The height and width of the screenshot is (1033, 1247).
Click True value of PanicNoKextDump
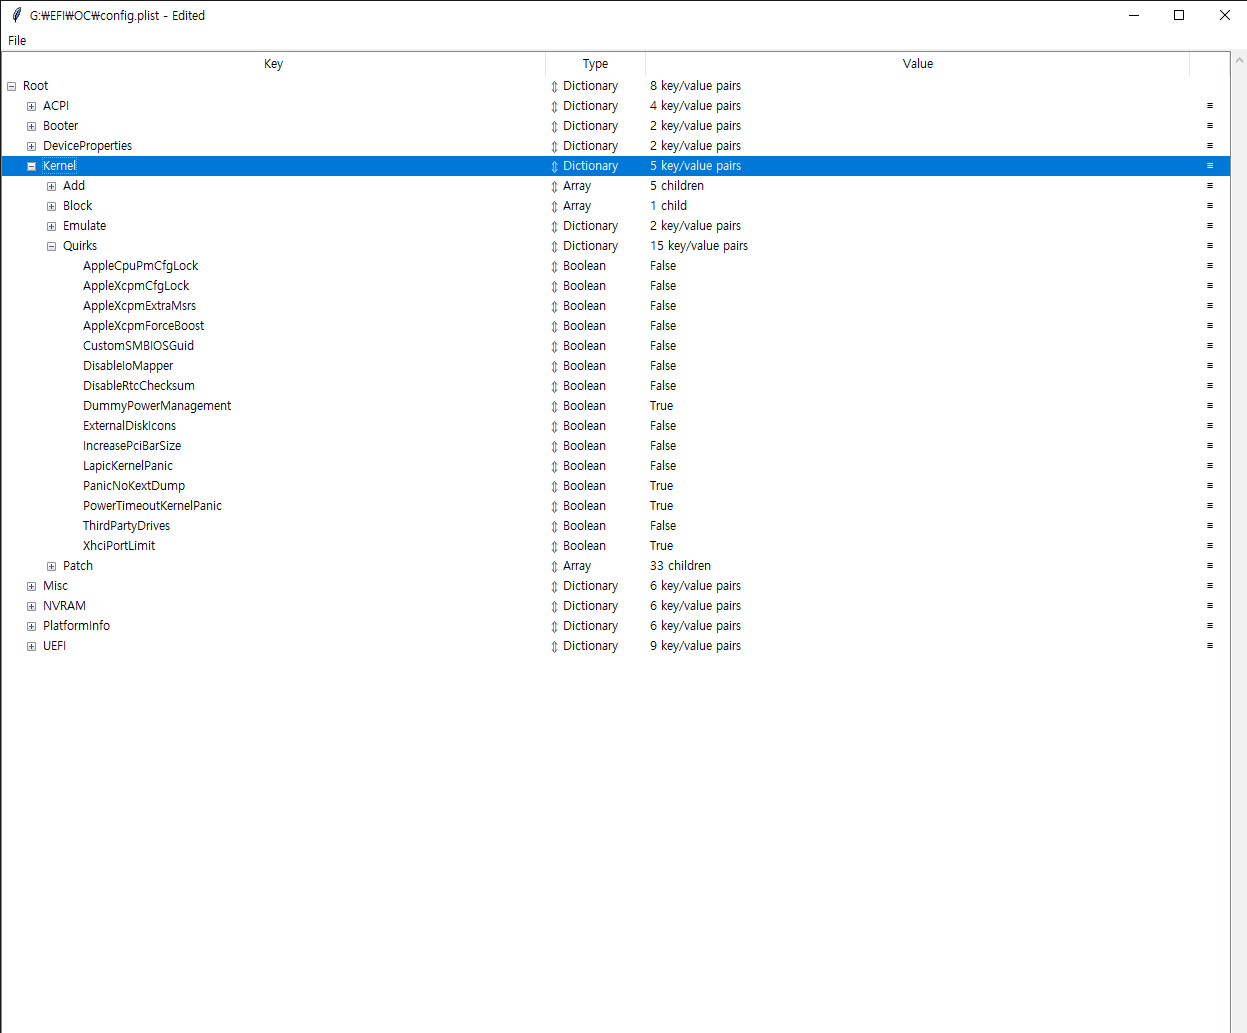(661, 486)
